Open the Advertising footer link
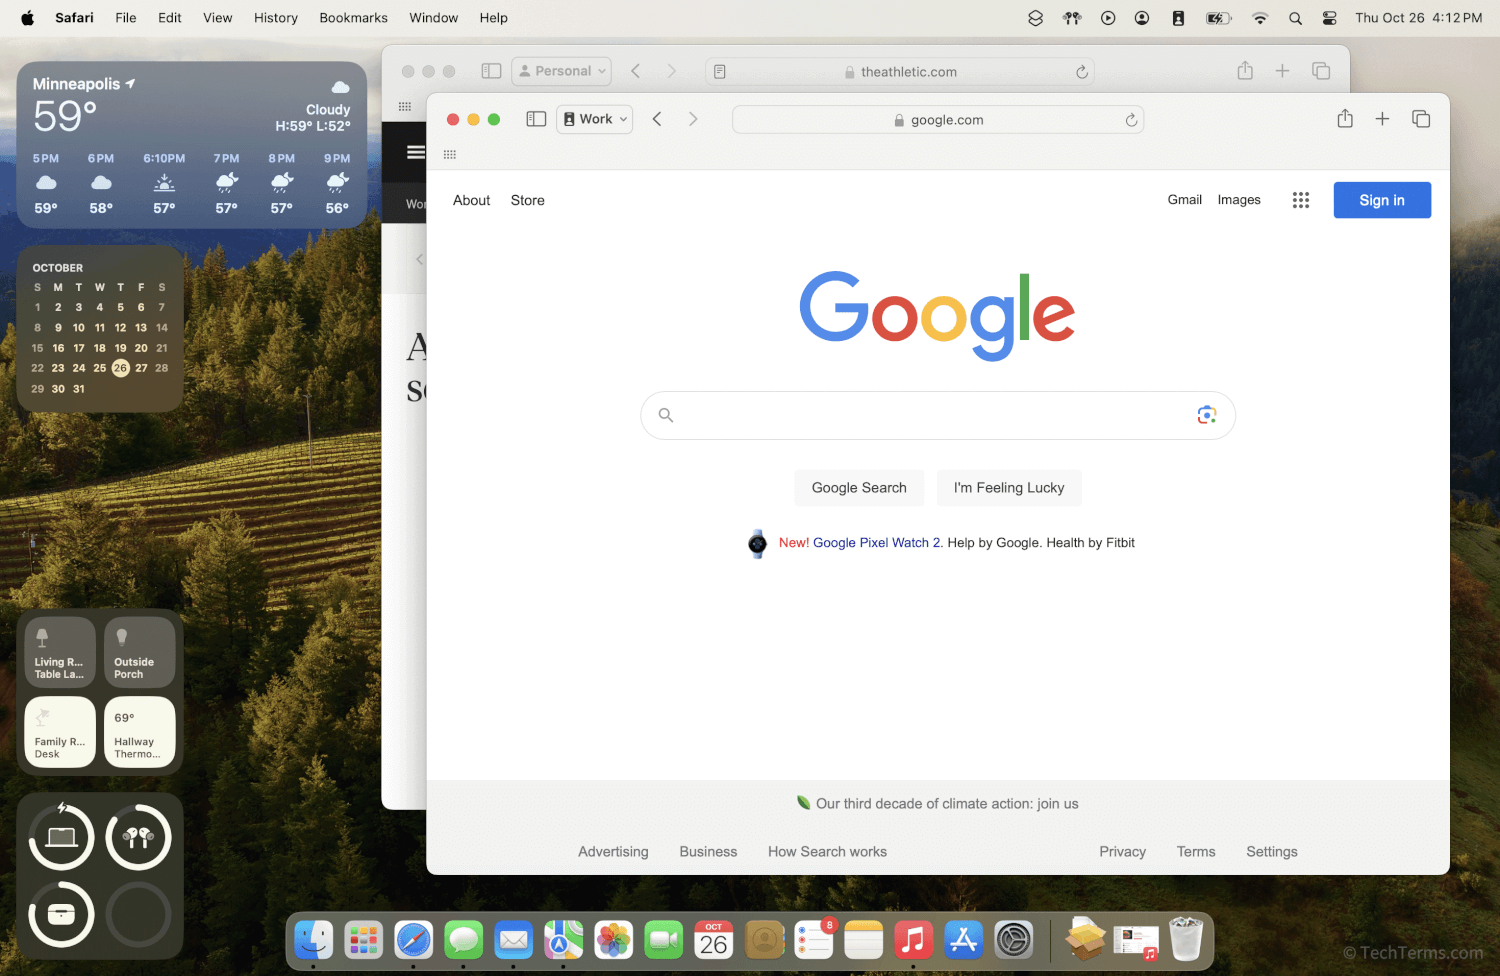 click(613, 852)
